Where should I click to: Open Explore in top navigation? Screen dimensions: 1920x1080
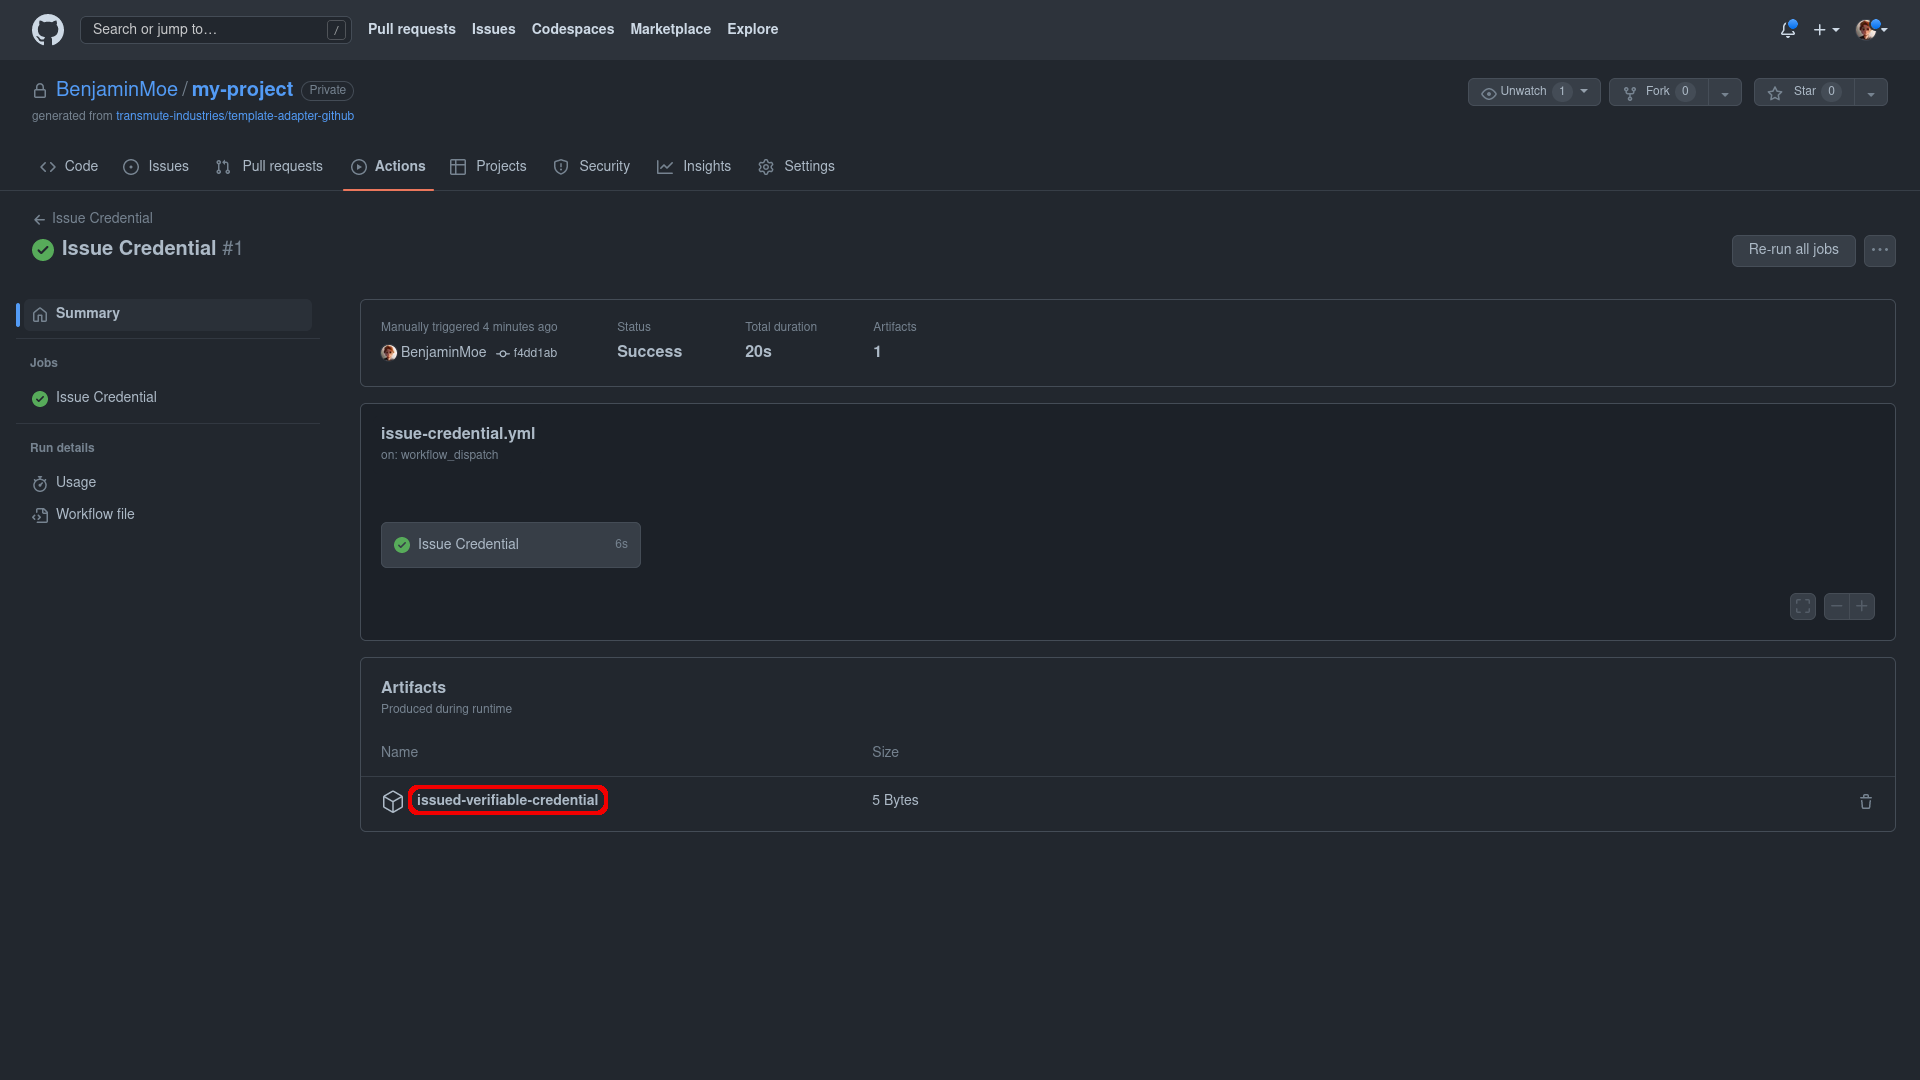(x=752, y=29)
